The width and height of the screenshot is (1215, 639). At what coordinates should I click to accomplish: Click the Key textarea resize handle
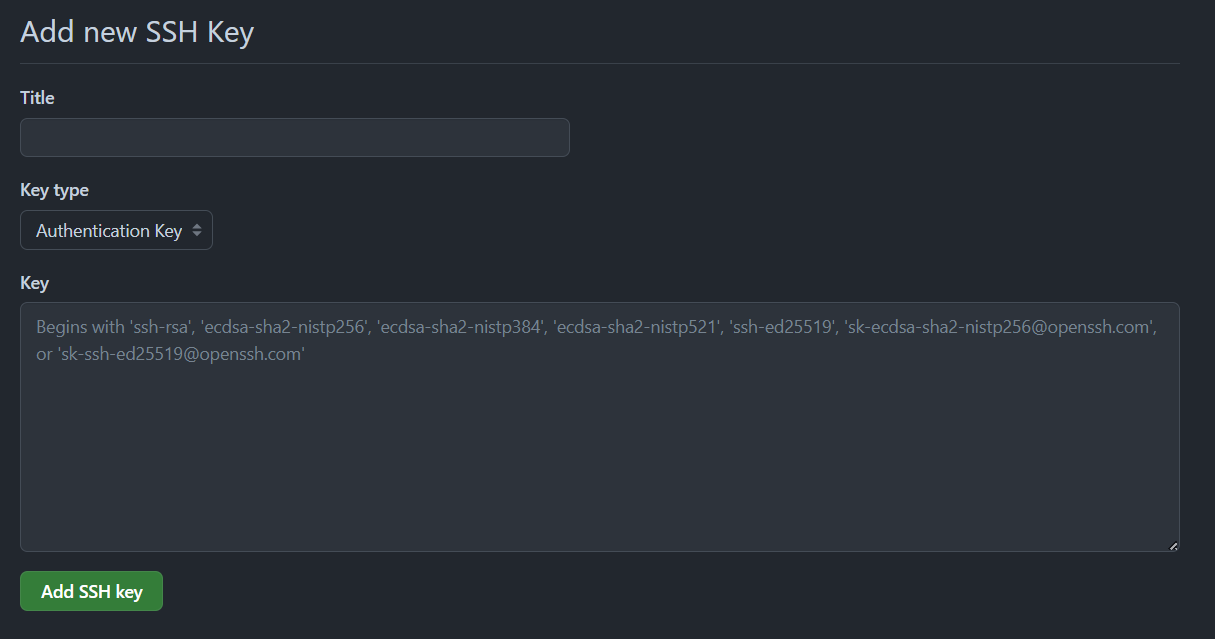[1173, 545]
